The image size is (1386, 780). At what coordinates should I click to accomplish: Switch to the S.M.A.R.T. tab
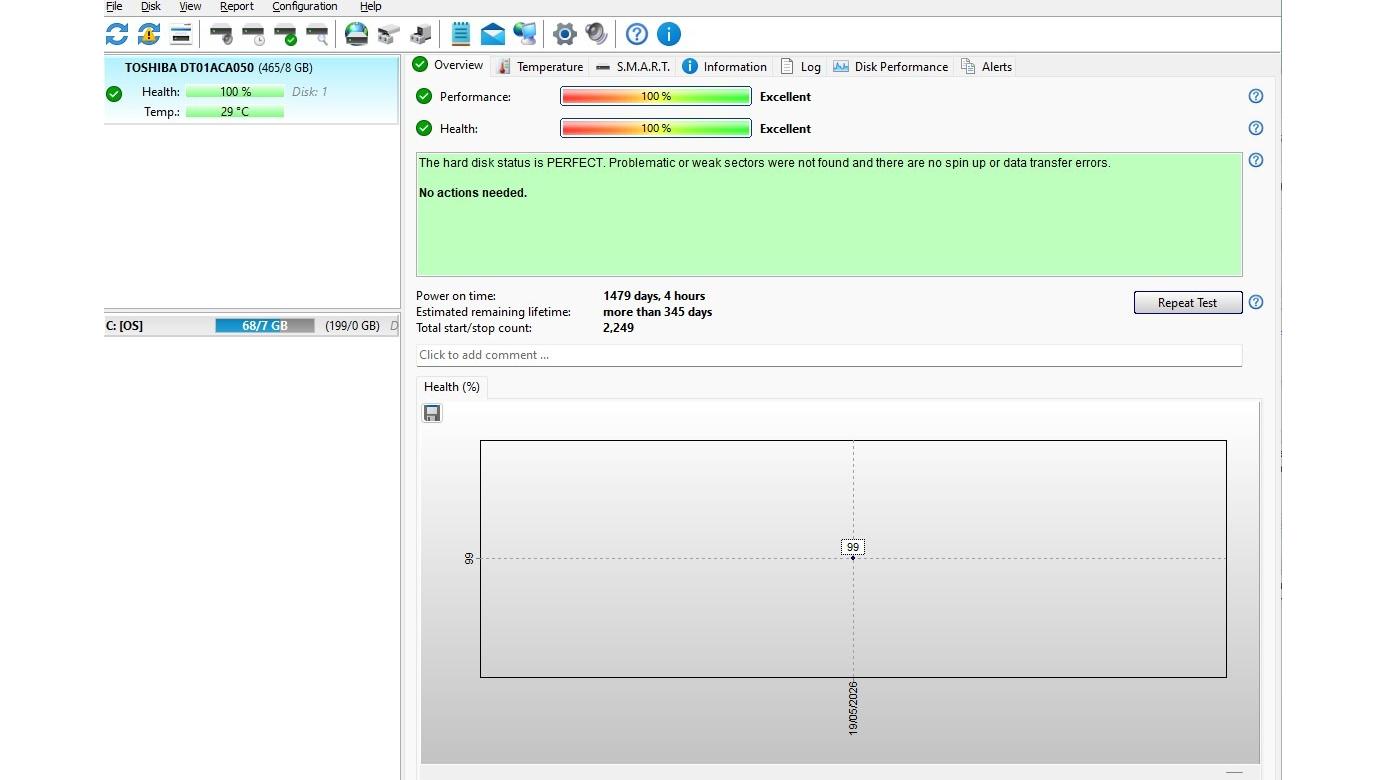(632, 66)
